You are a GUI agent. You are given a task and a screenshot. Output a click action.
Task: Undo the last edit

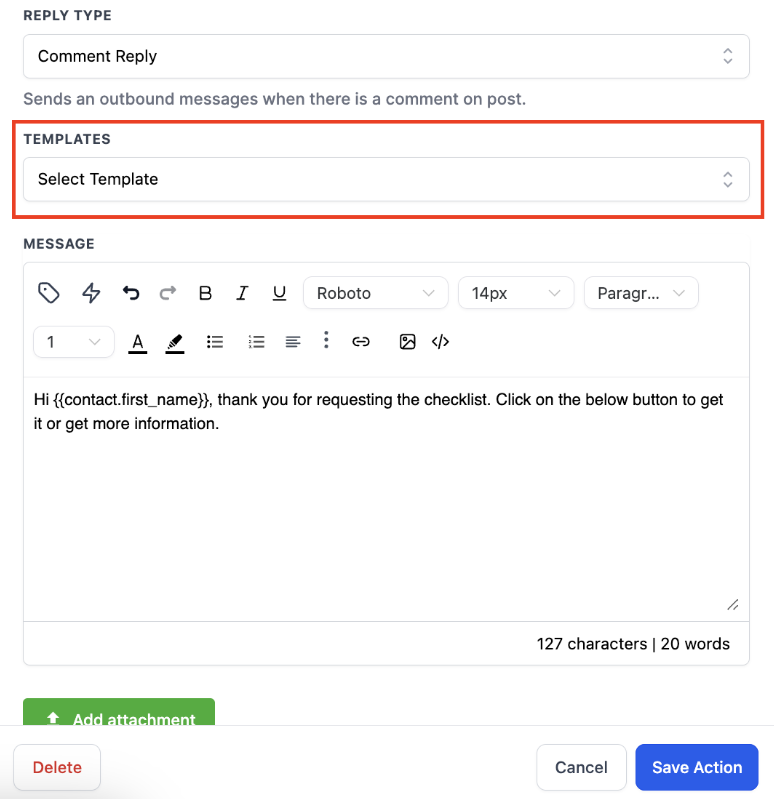(x=131, y=293)
